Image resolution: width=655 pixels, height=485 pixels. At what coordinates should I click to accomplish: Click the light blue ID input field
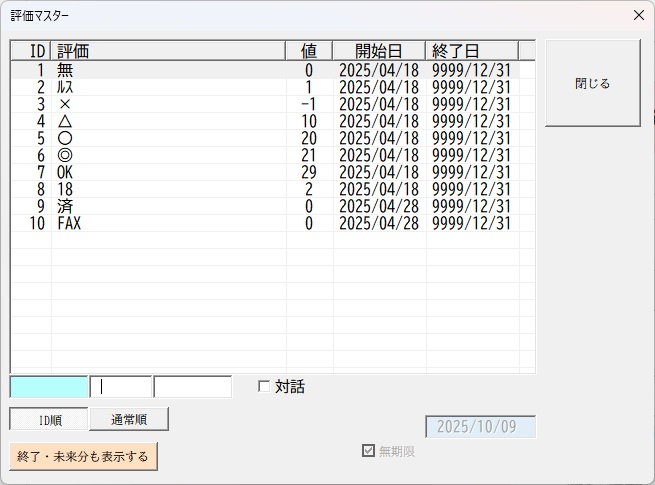click(x=49, y=387)
